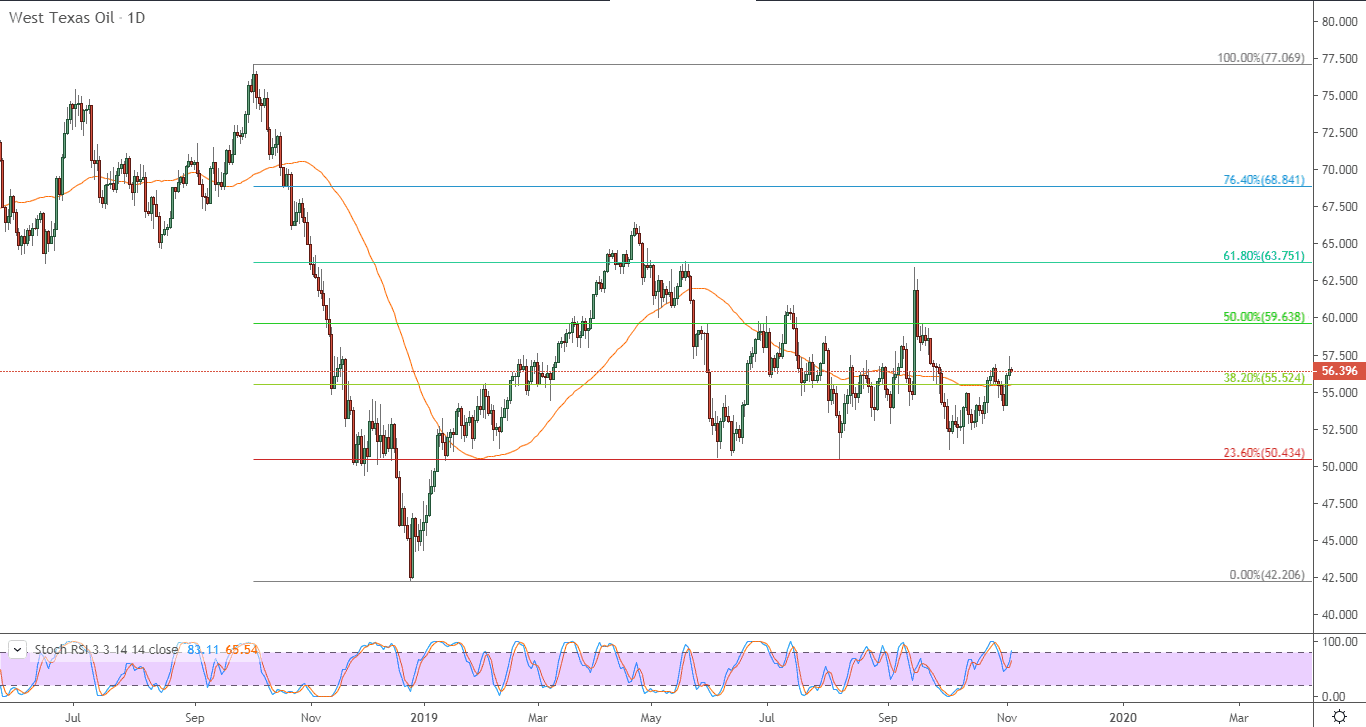Click the 2019 date on time axis
The width and height of the screenshot is (1366, 727).
click(x=424, y=717)
